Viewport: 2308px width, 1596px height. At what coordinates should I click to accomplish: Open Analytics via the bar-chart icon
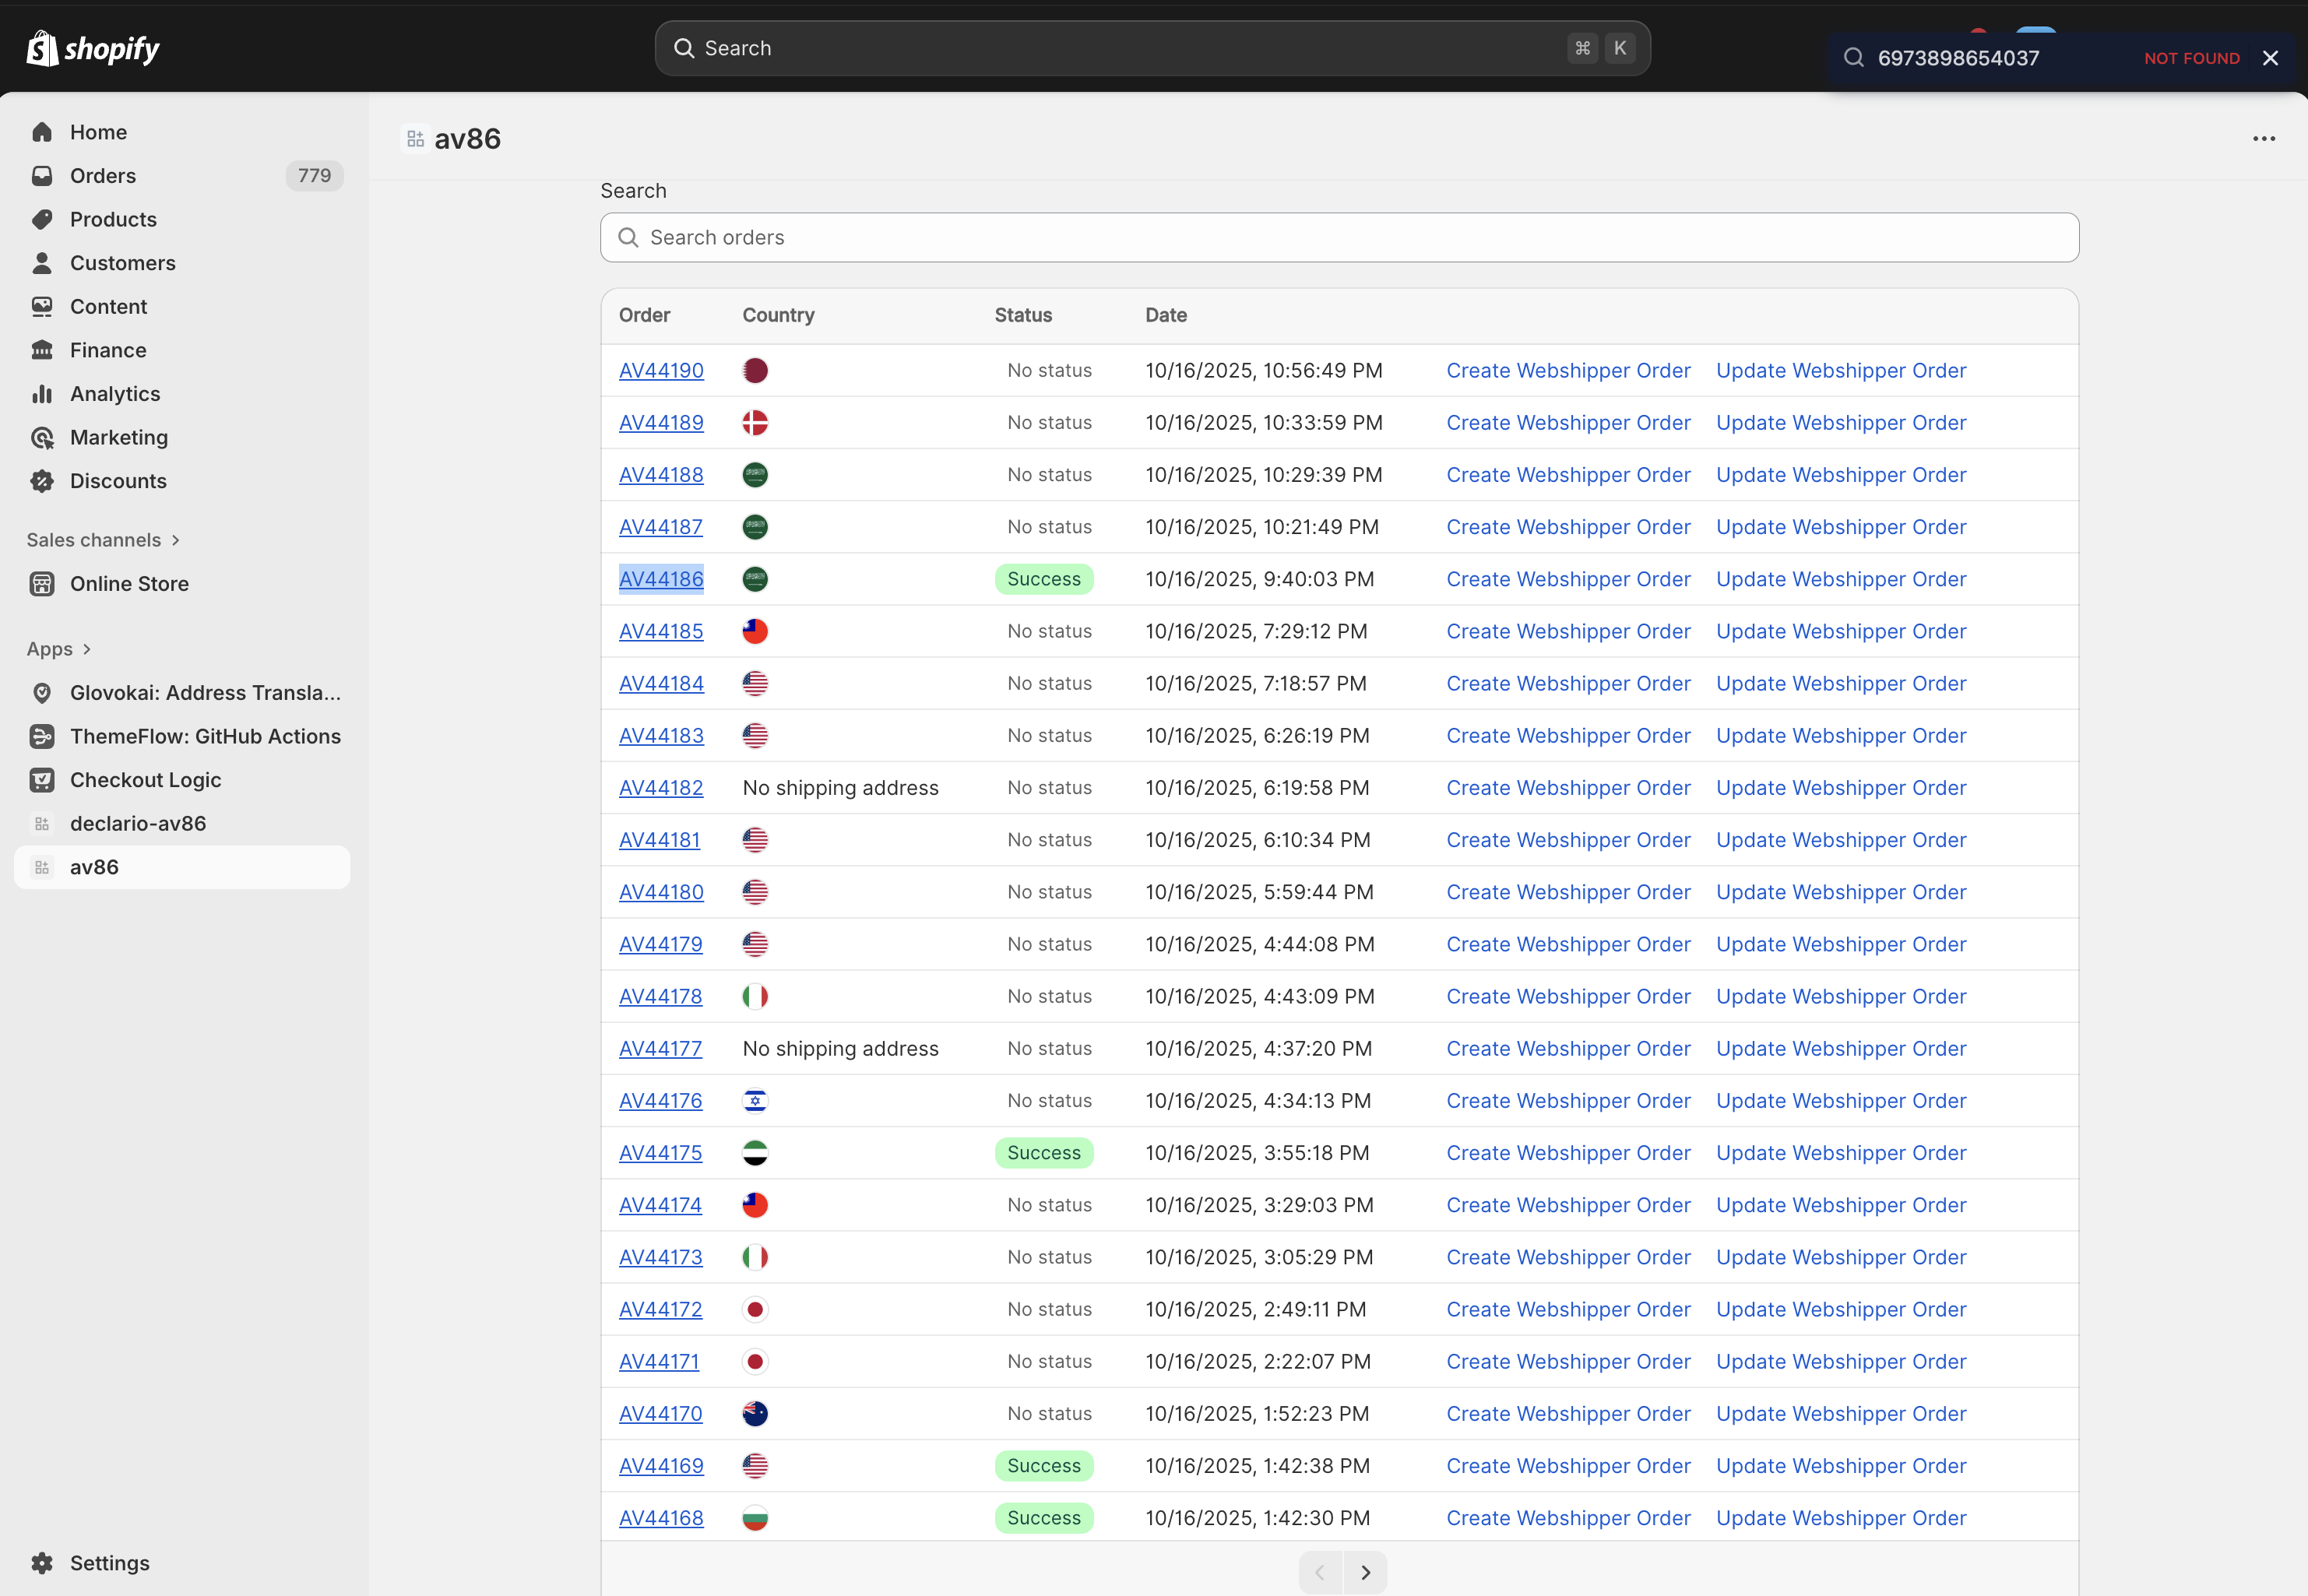point(42,393)
